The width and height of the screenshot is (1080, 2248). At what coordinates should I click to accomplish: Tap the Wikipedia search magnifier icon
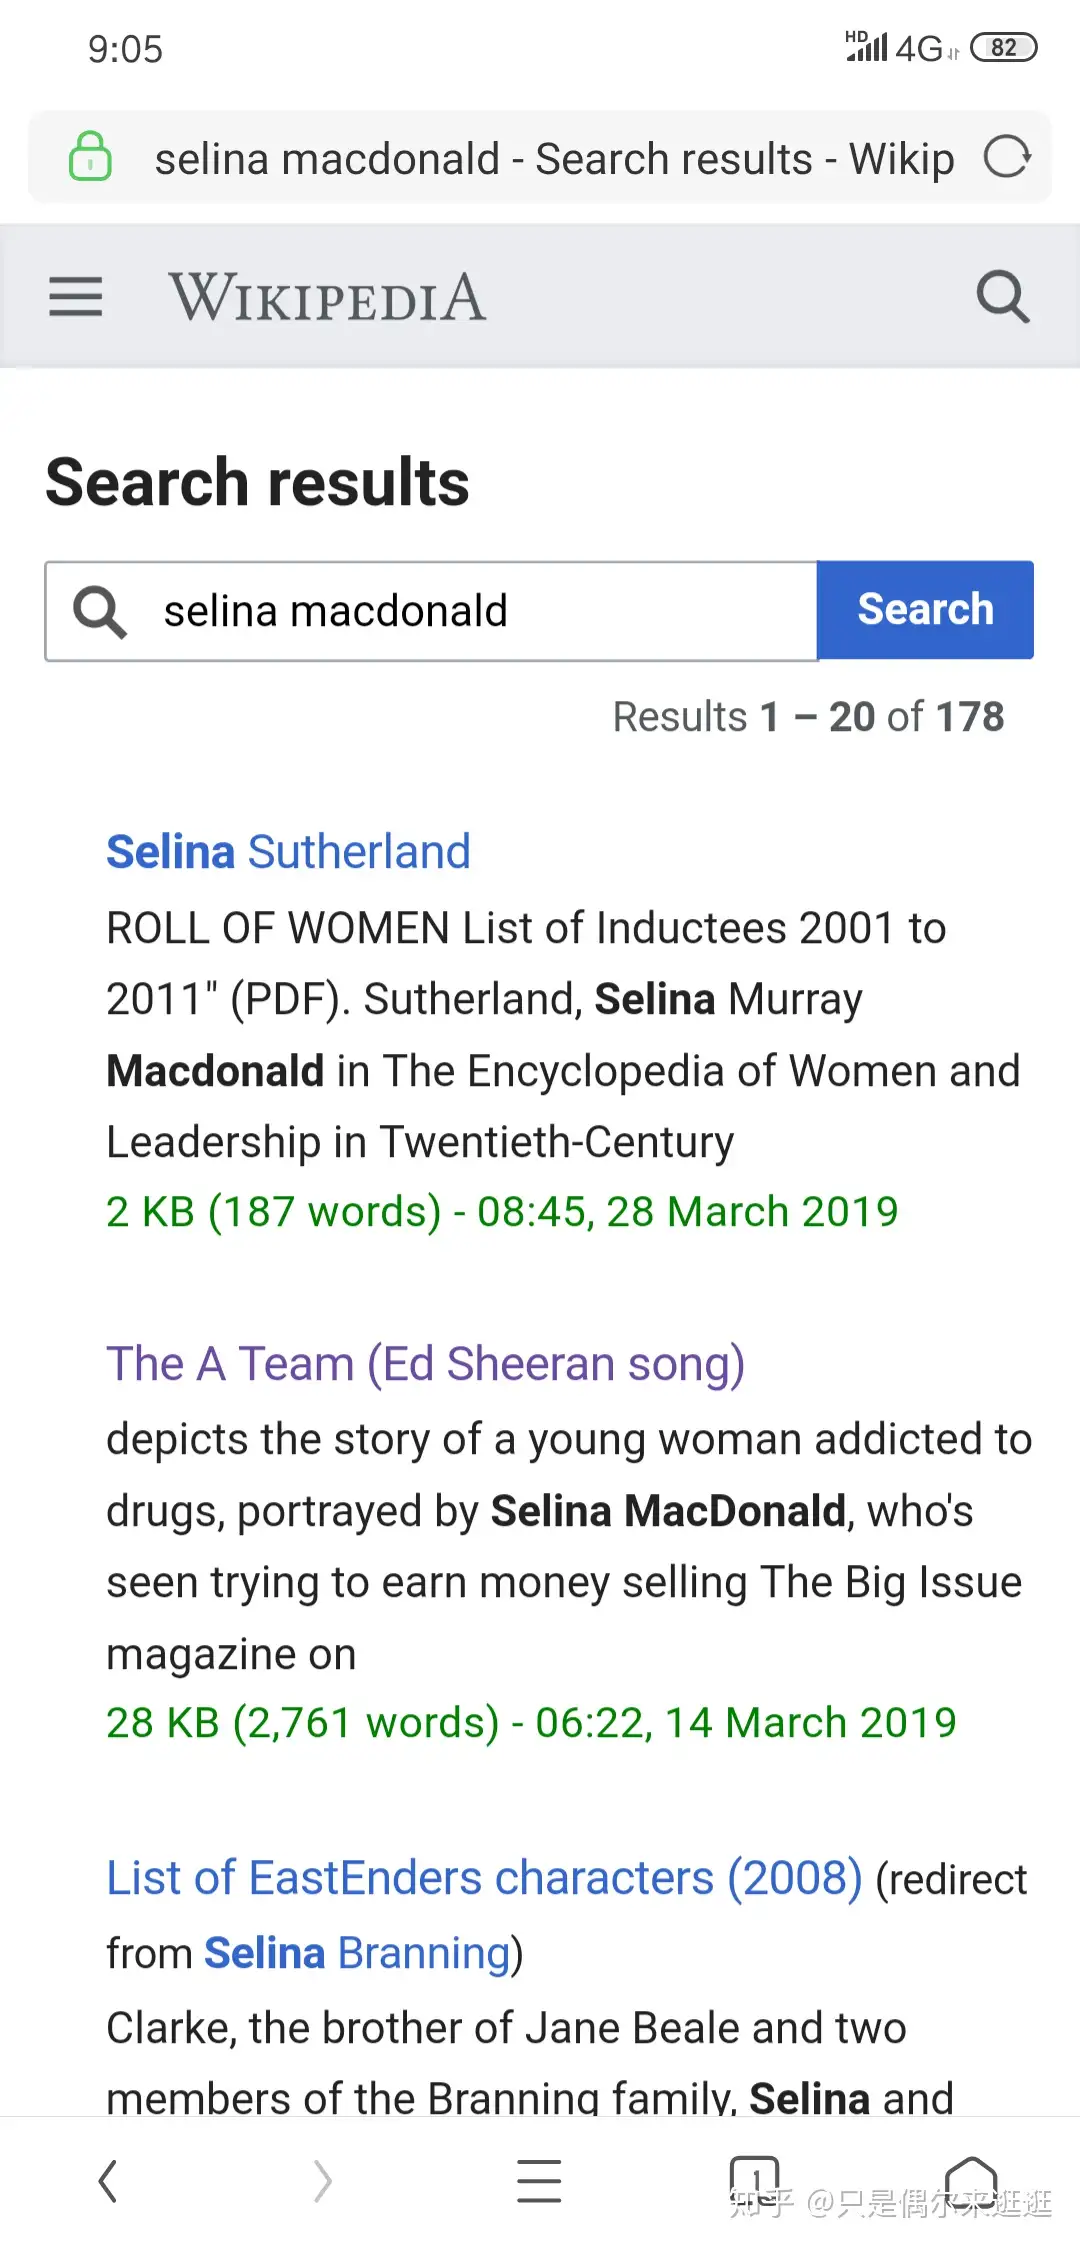[1002, 296]
